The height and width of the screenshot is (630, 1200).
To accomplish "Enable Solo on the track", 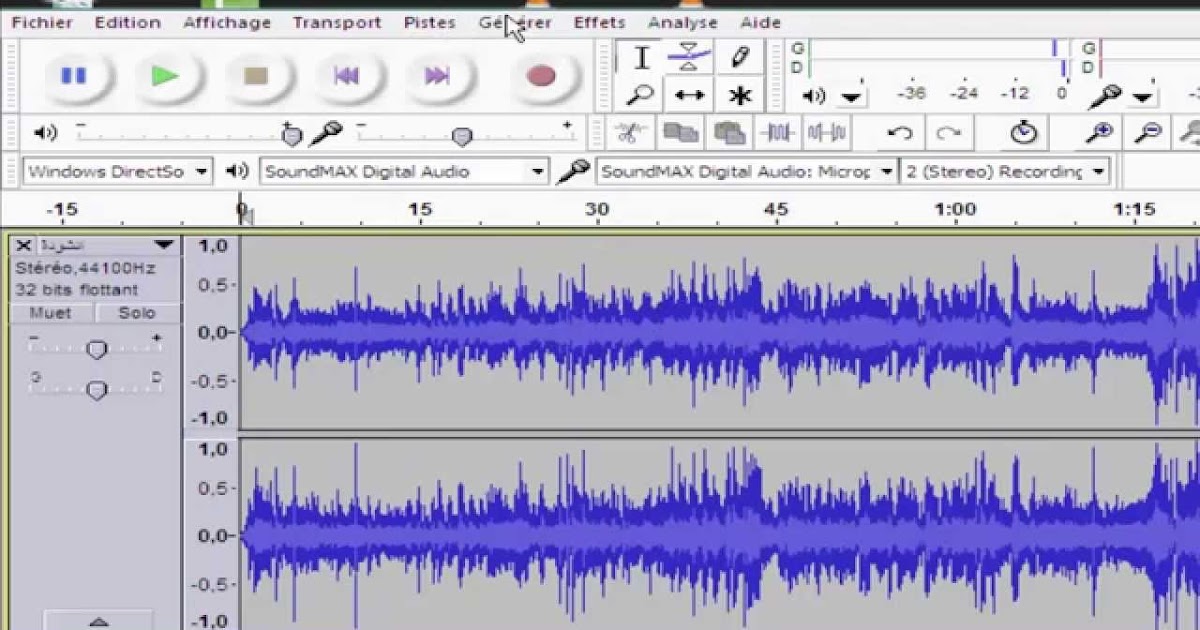I will pos(136,313).
